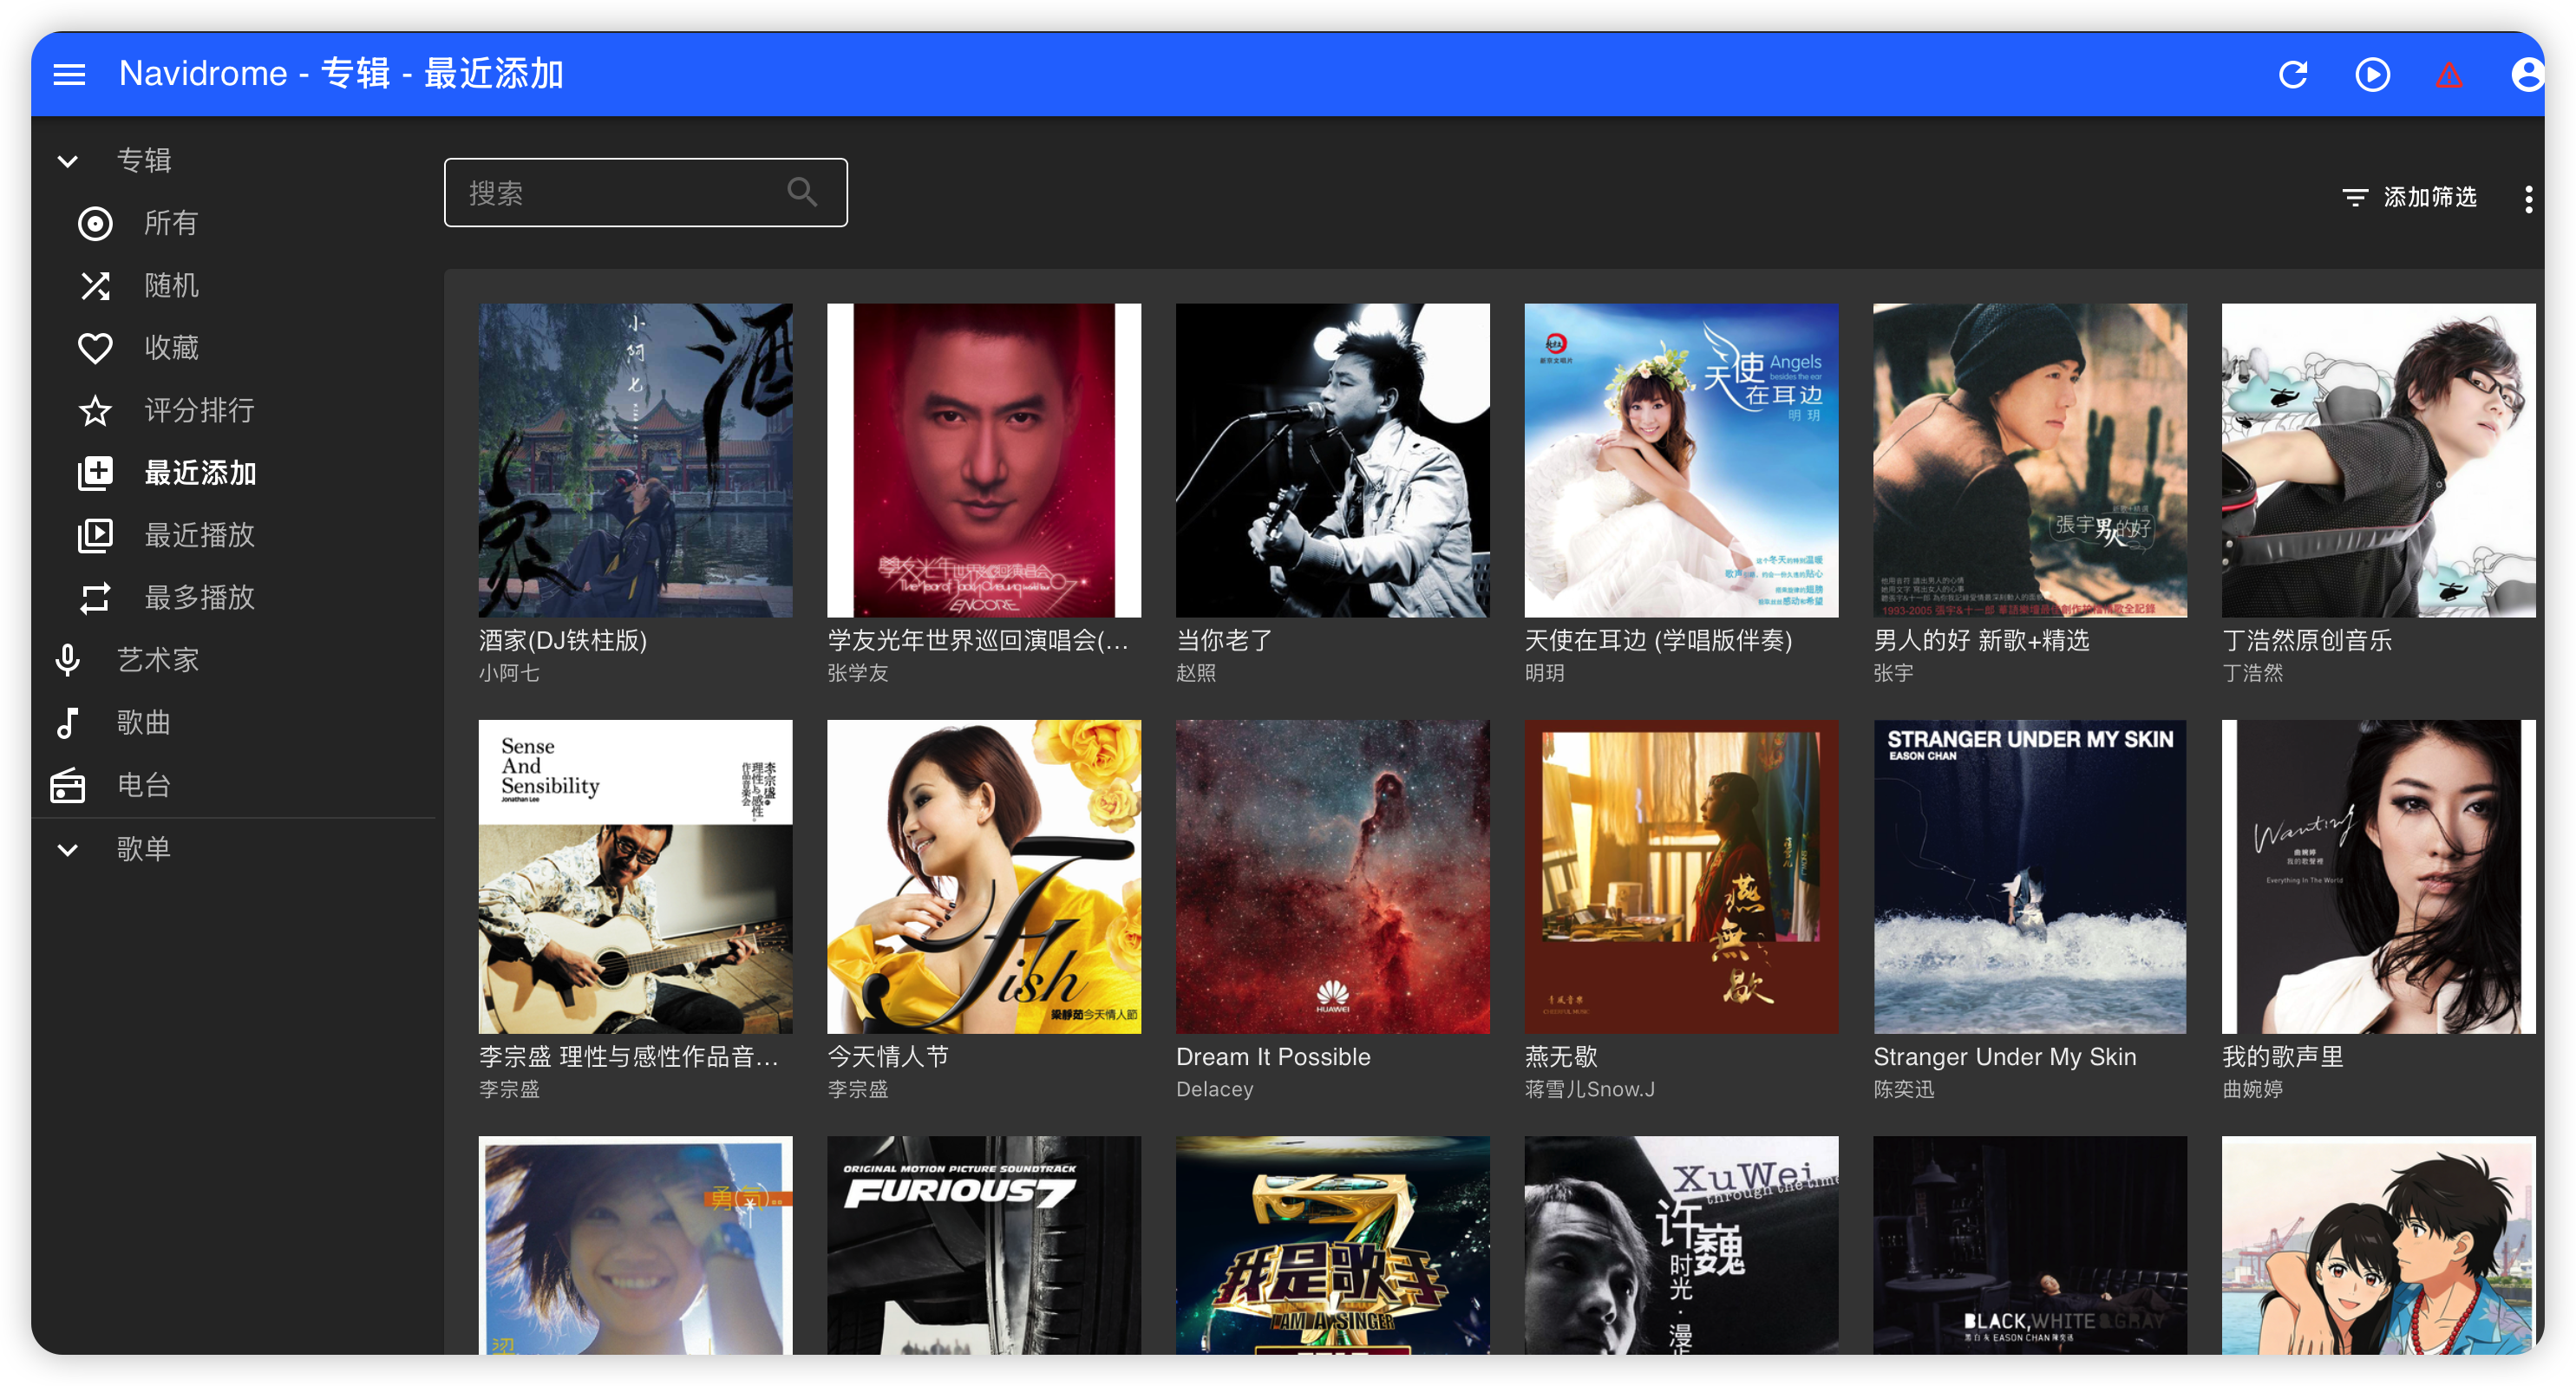Viewport: 2576px width, 1386px height.
Task: Open 学友光年世界巡回演唱会 album cover
Action: [984, 460]
